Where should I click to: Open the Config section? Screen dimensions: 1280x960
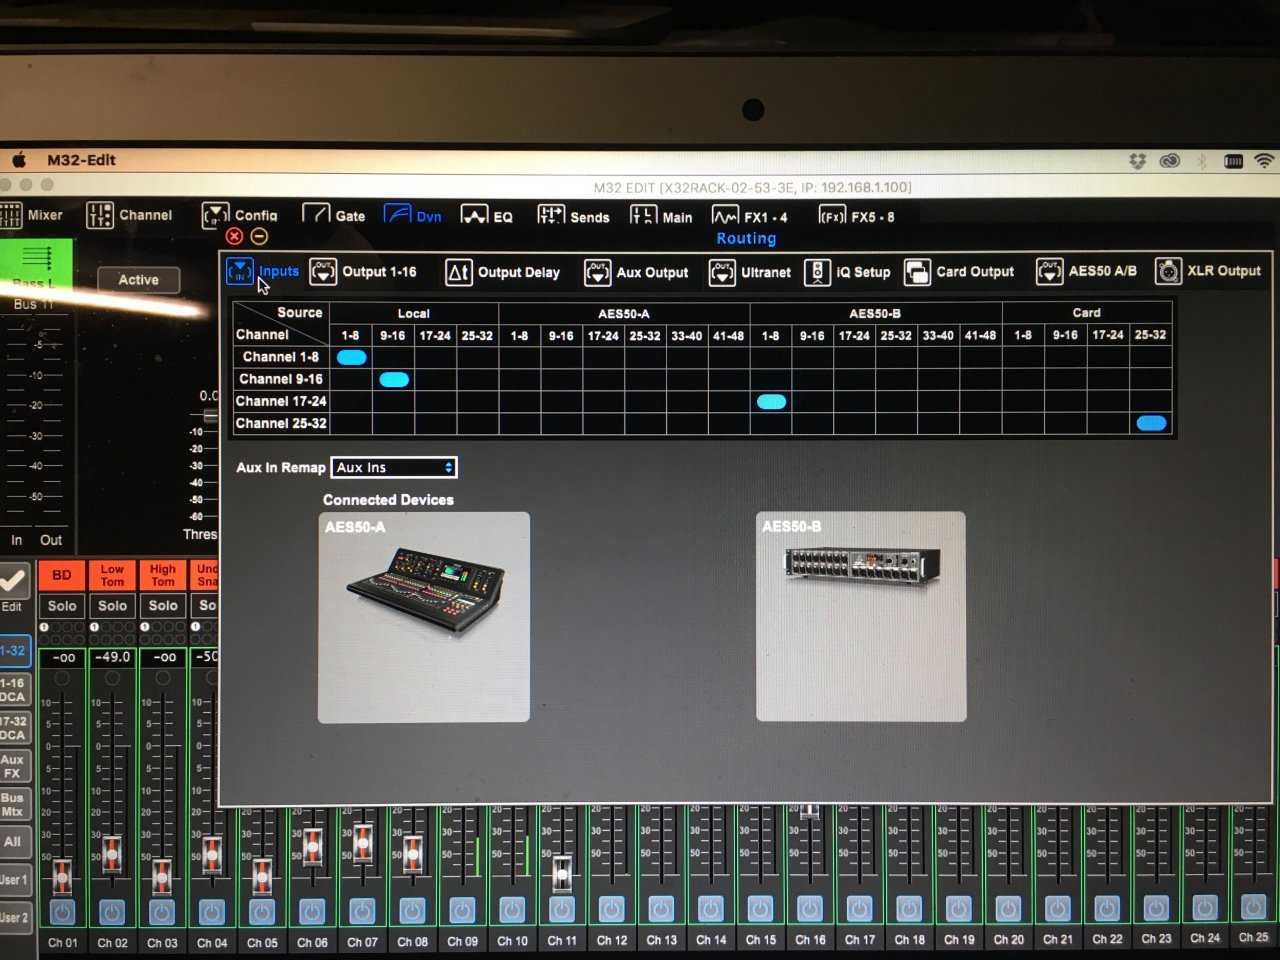coord(240,215)
